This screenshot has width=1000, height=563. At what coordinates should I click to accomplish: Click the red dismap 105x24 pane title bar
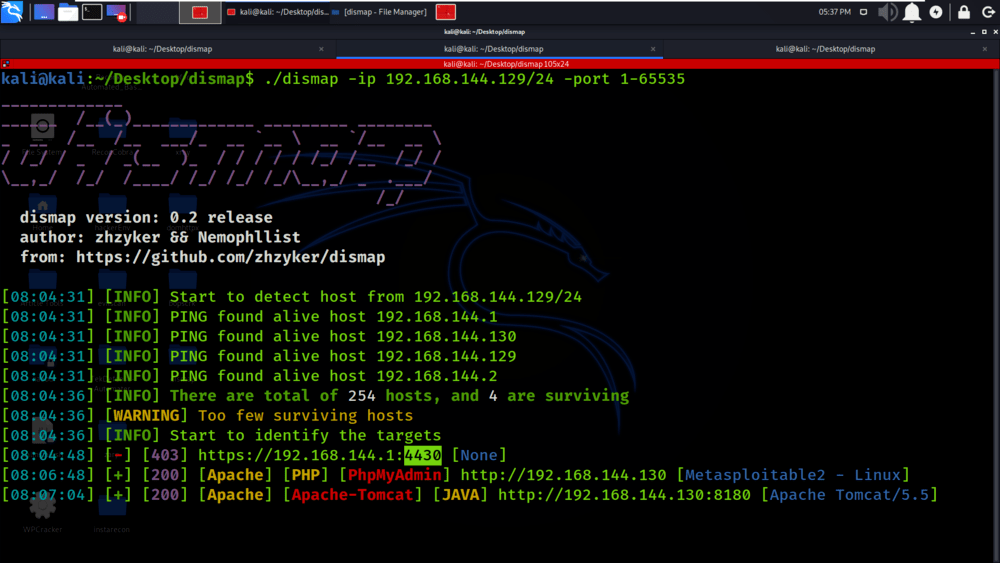pos(499,64)
